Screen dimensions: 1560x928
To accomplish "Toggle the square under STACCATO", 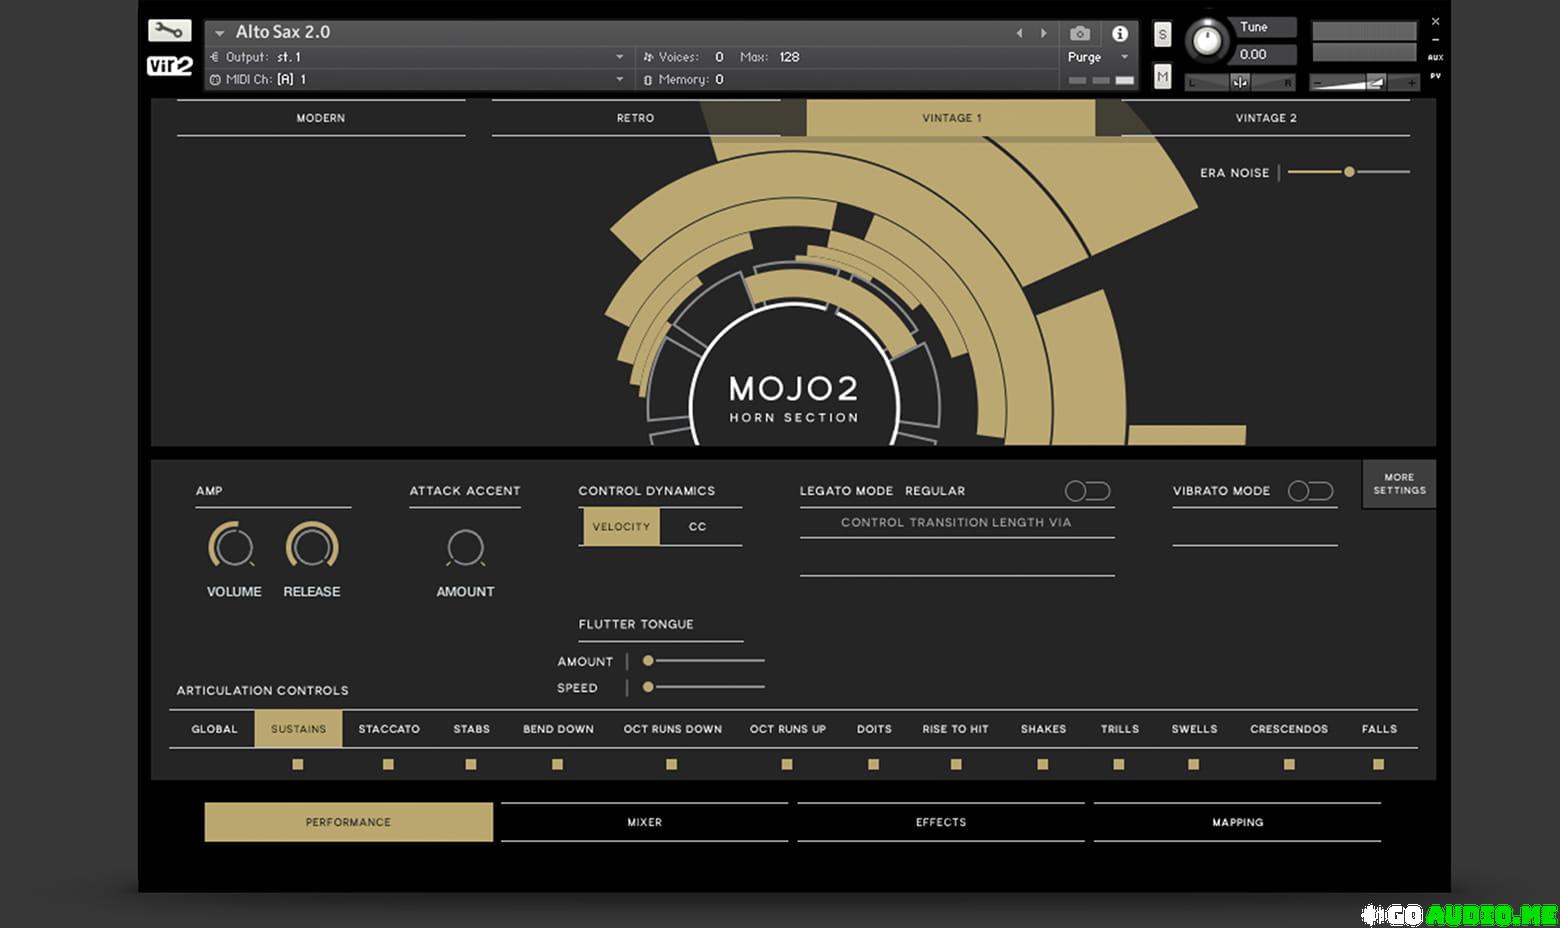I will (x=388, y=764).
